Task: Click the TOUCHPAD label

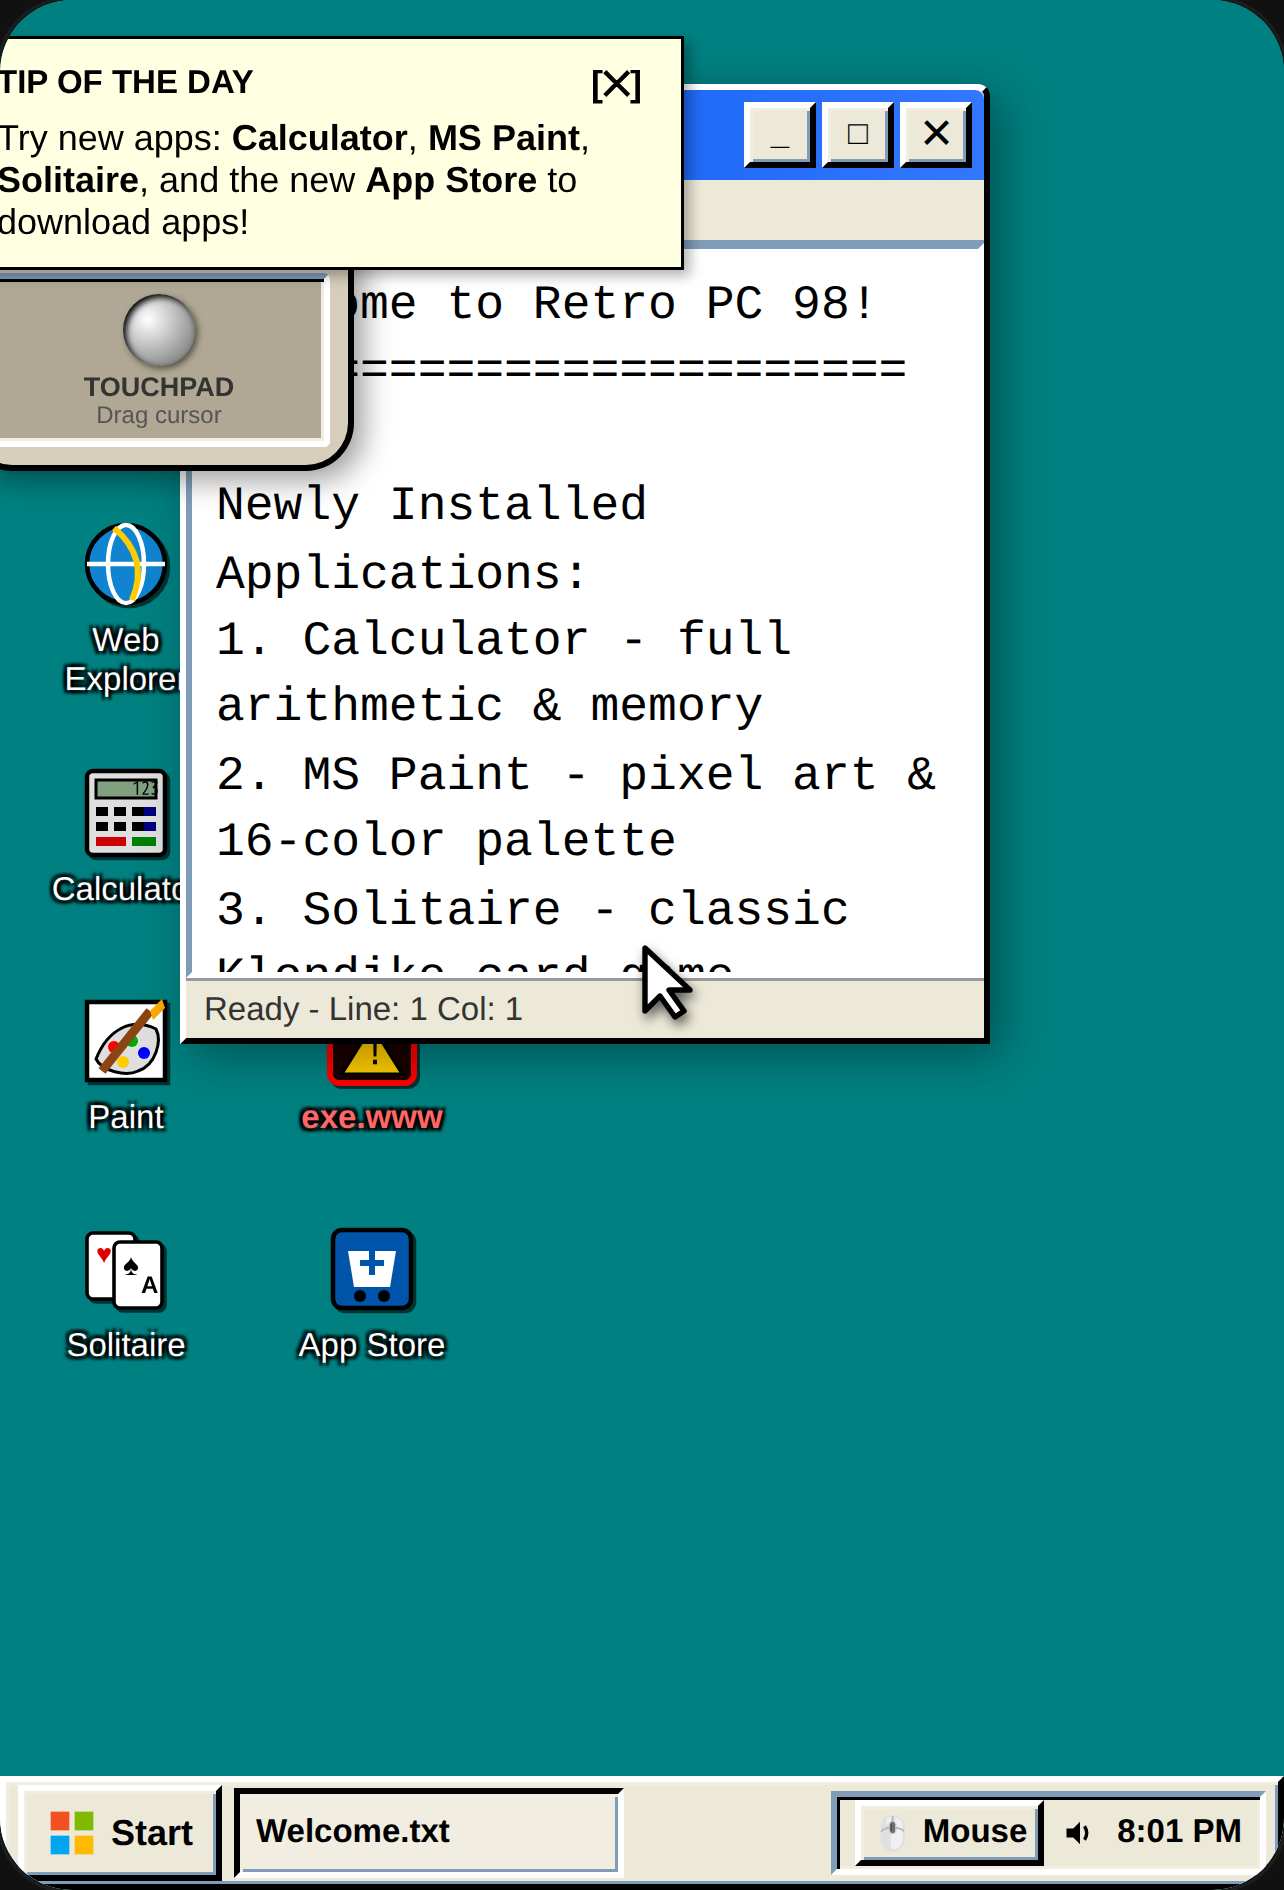Action: coord(159,387)
